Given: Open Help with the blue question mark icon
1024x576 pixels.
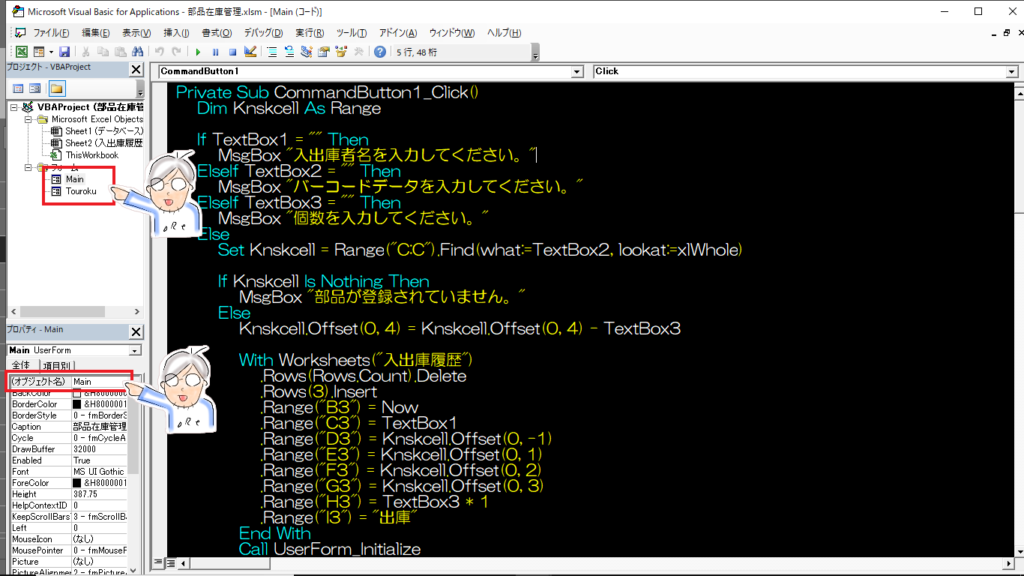Looking at the screenshot, I should (380, 52).
